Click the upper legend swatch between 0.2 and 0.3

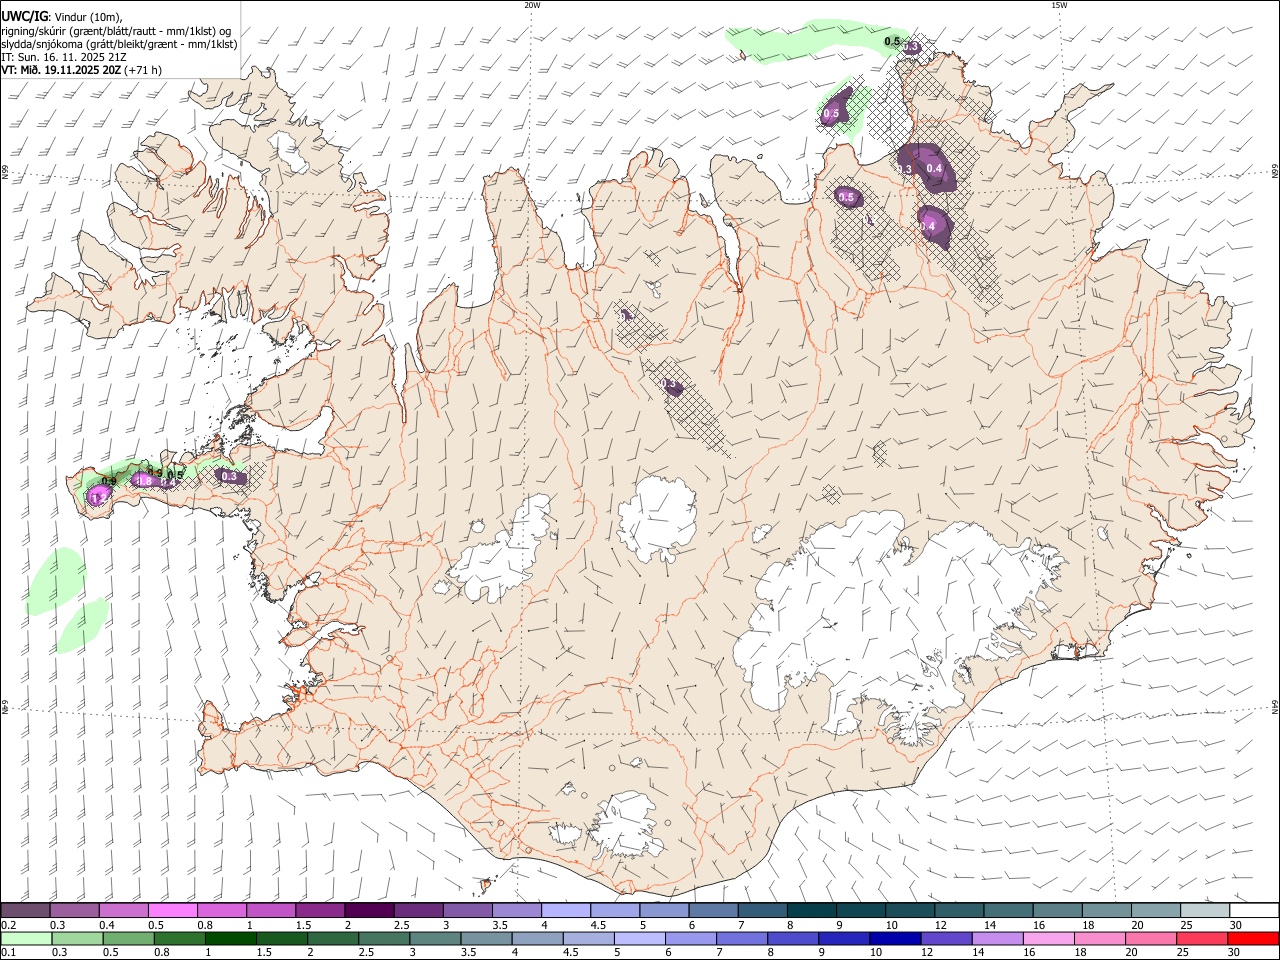26,911
